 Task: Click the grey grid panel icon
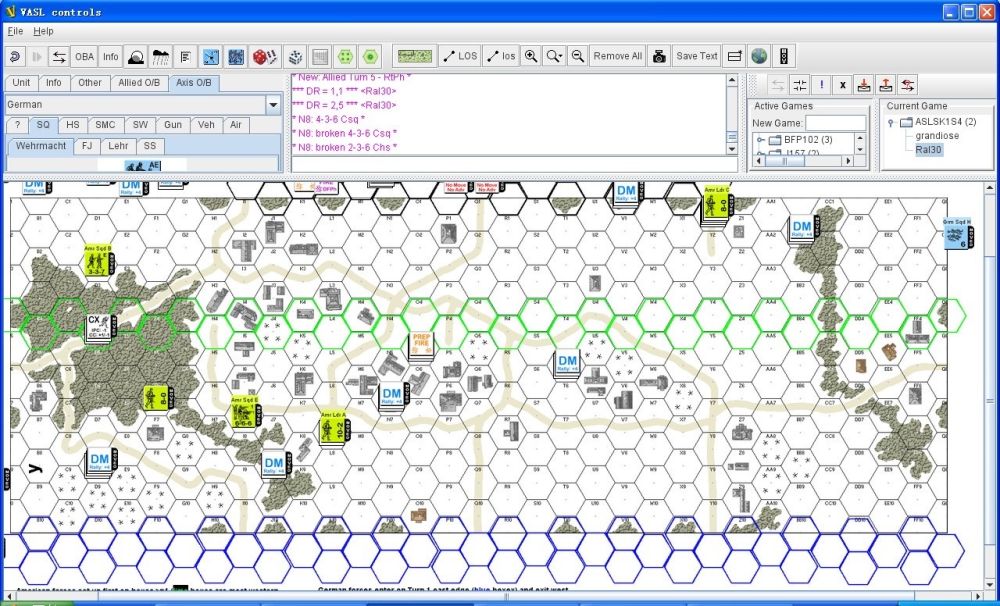[x=320, y=57]
